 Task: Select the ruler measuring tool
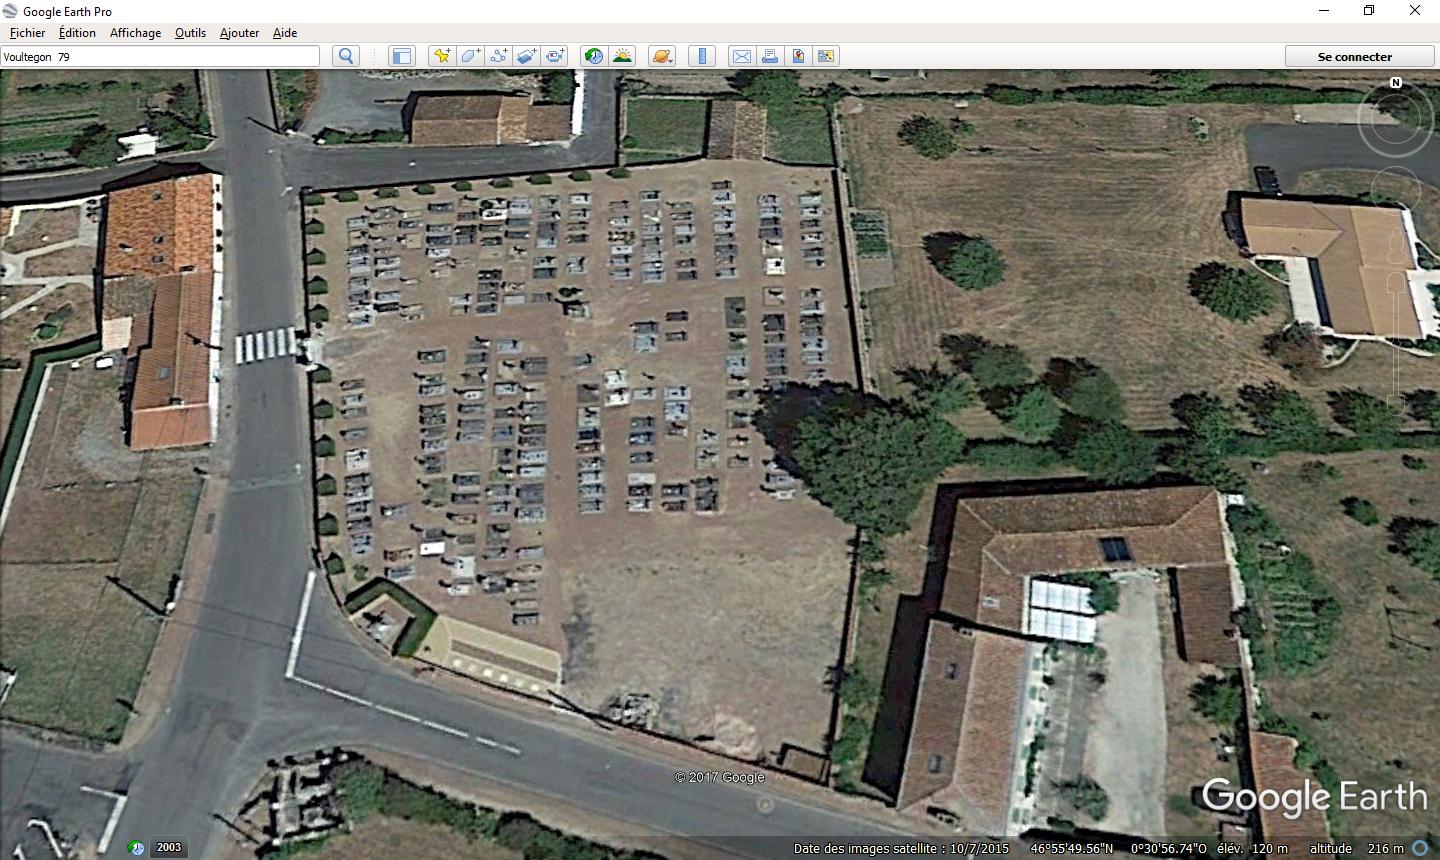pyautogui.click(x=702, y=56)
